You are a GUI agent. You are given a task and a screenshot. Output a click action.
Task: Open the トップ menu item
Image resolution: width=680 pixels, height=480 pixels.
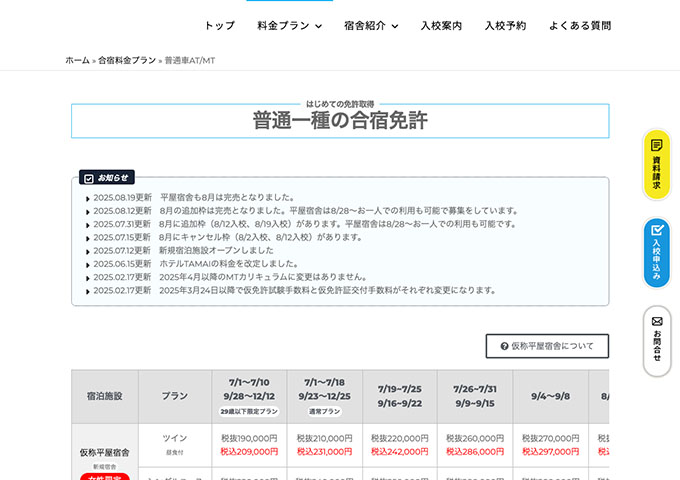(x=219, y=26)
